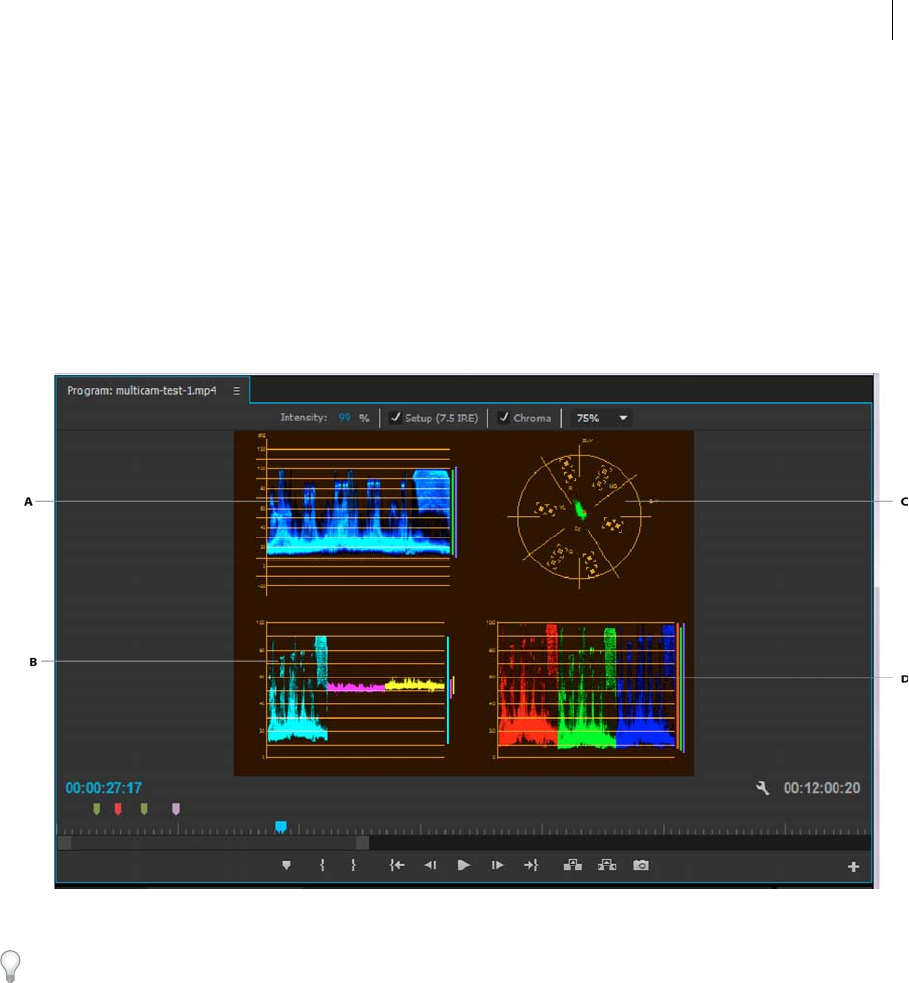Click the pink marker on ruler
Image resolution: width=909 pixels, height=983 pixels.
click(176, 809)
